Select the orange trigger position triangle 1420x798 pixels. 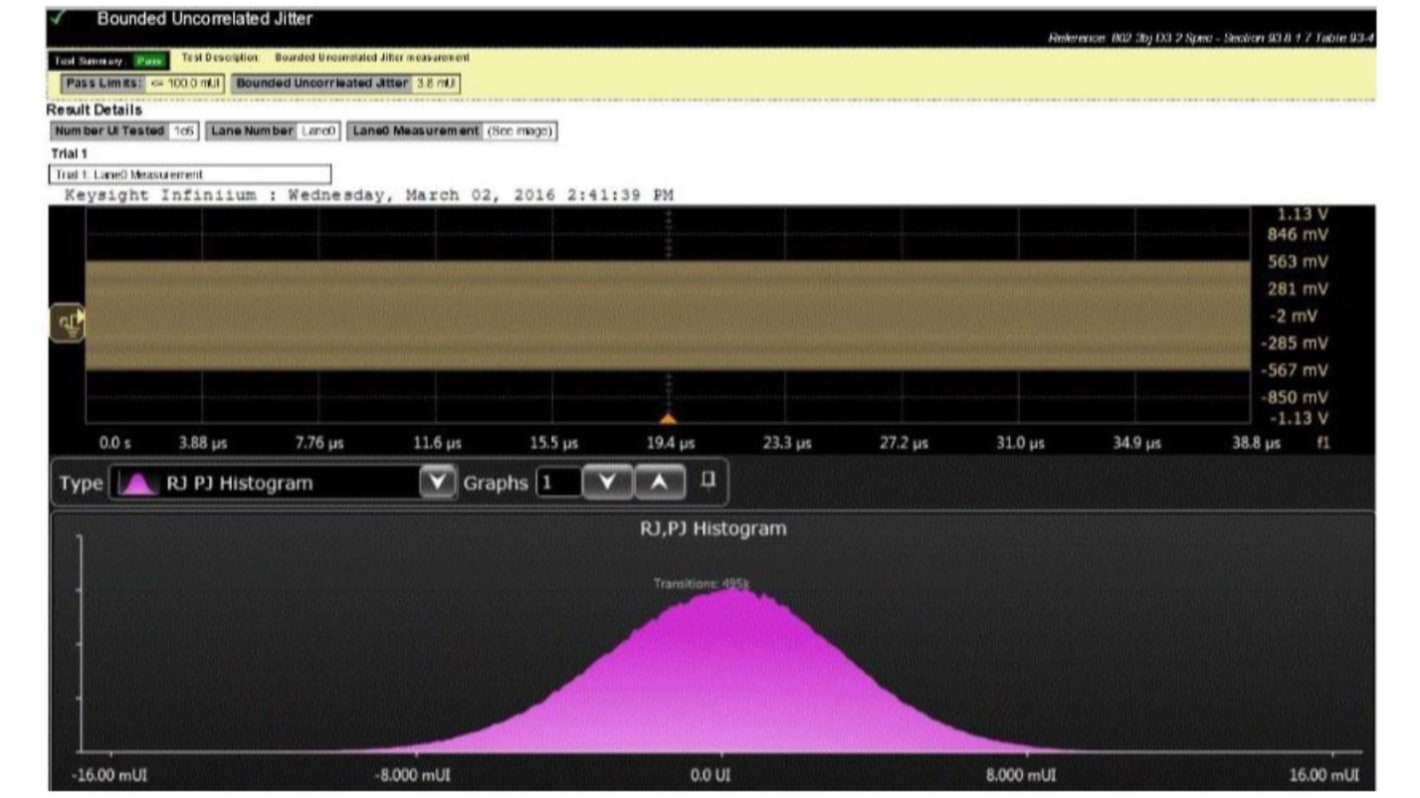(669, 418)
